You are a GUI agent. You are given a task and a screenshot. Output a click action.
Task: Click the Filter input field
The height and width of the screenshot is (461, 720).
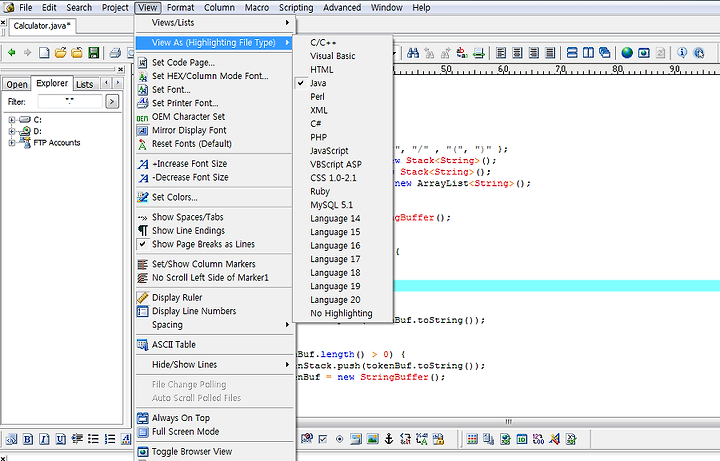pyautogui.click(x=70, y=101)
